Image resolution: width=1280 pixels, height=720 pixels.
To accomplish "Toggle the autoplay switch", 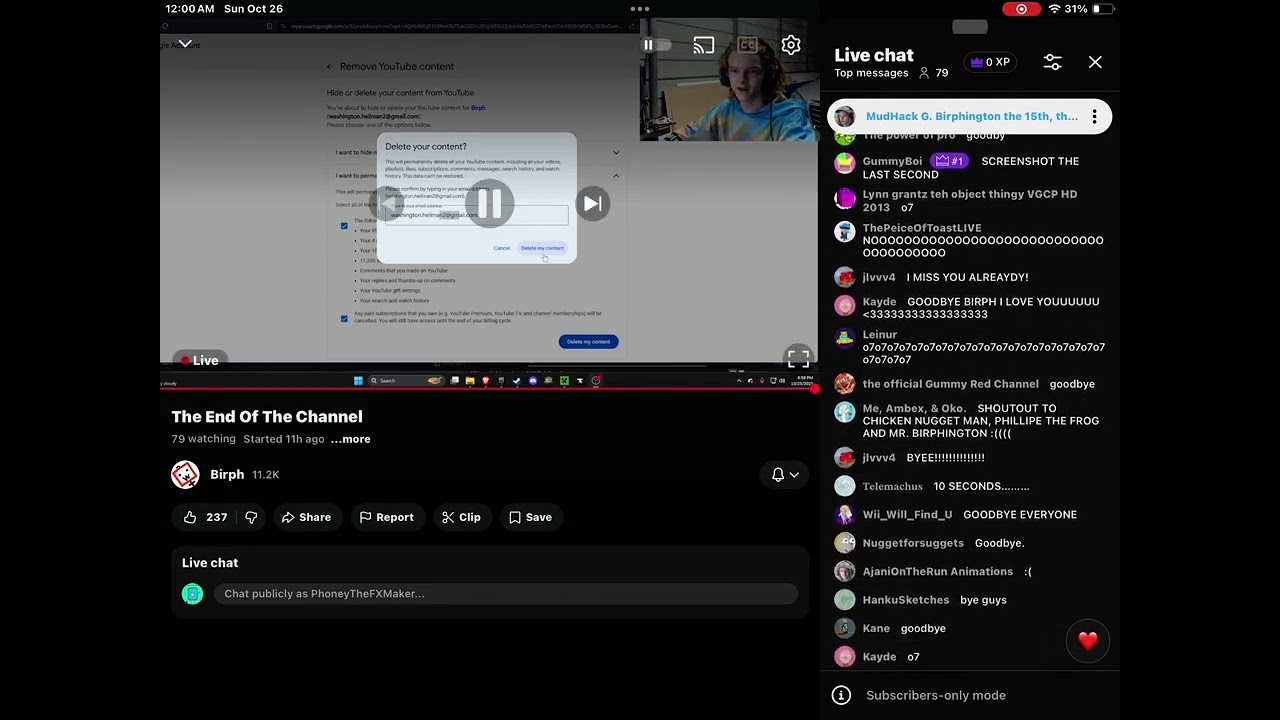I will point(655,45).
